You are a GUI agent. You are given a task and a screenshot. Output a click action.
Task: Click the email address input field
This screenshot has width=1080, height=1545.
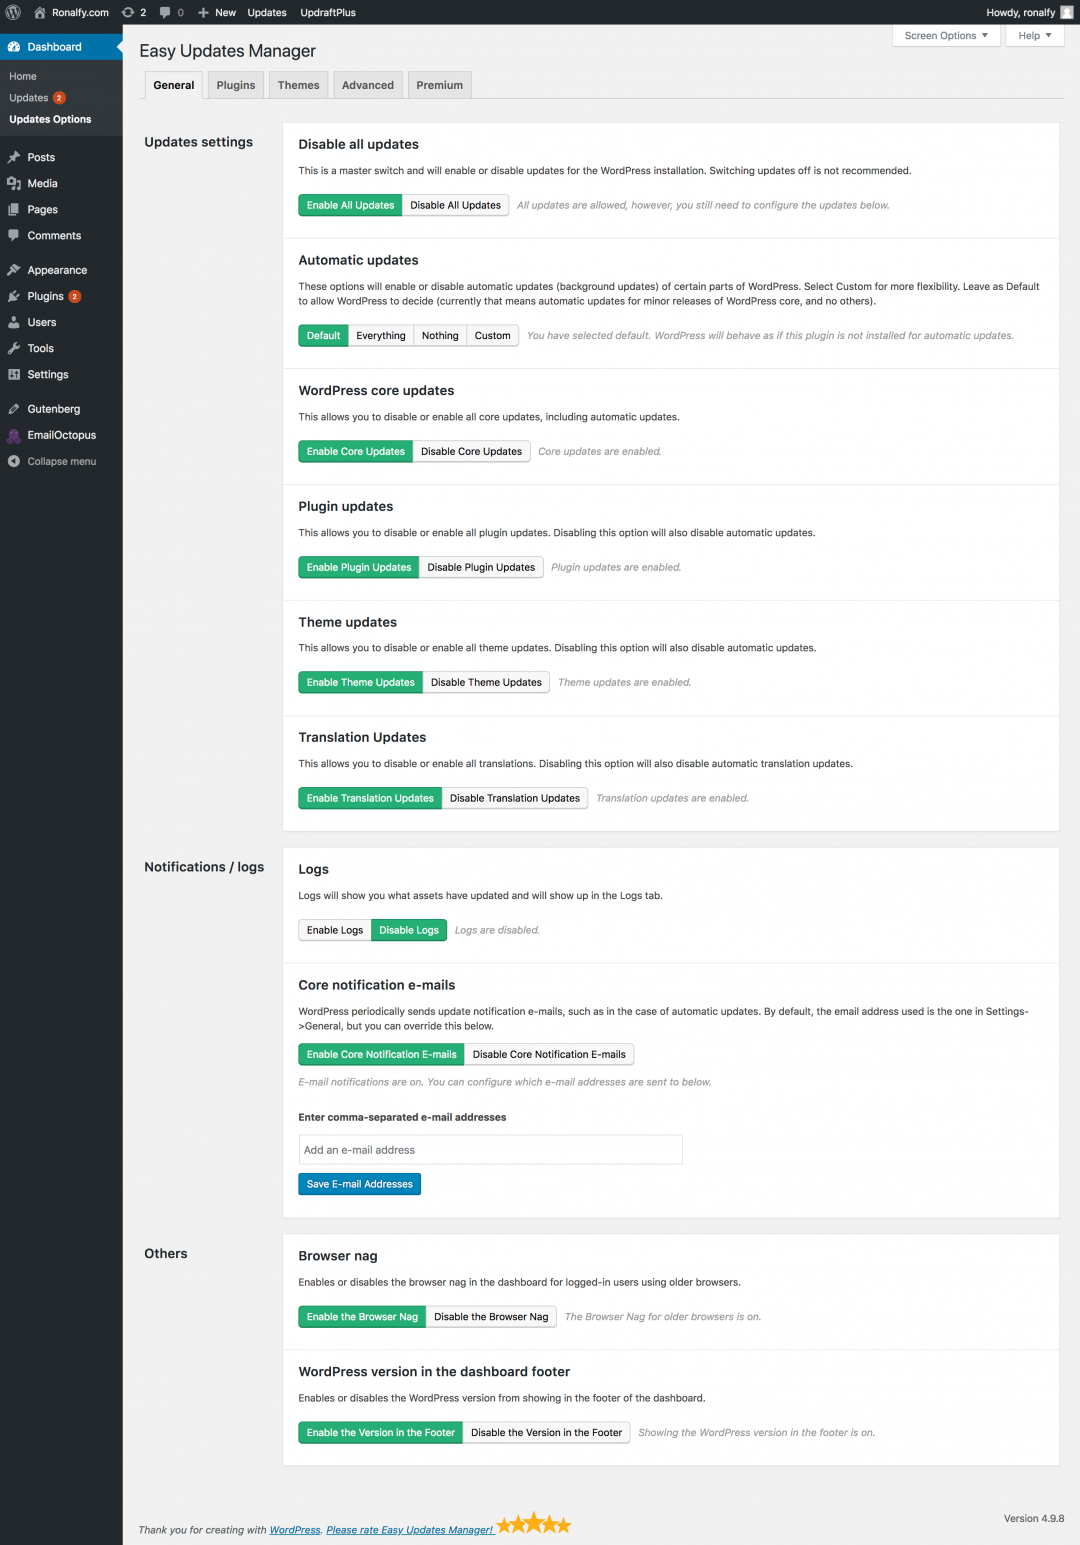(x=489, y=1149)
